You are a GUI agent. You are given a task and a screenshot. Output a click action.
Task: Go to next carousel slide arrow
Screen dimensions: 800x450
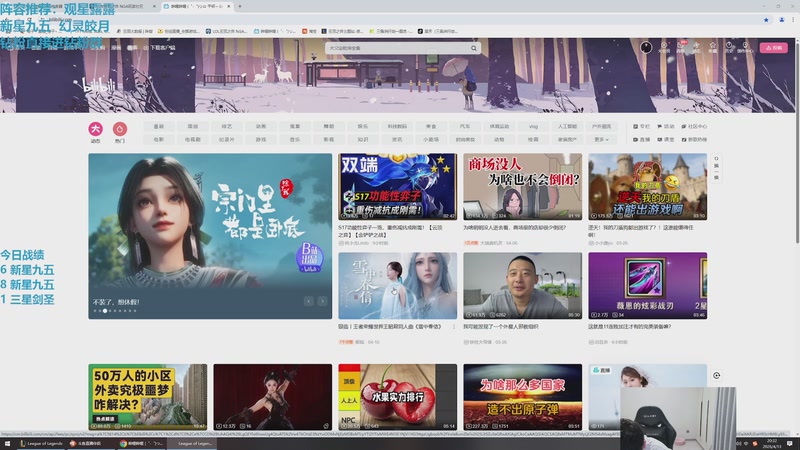pyautogui.click(x=322, y=301)
